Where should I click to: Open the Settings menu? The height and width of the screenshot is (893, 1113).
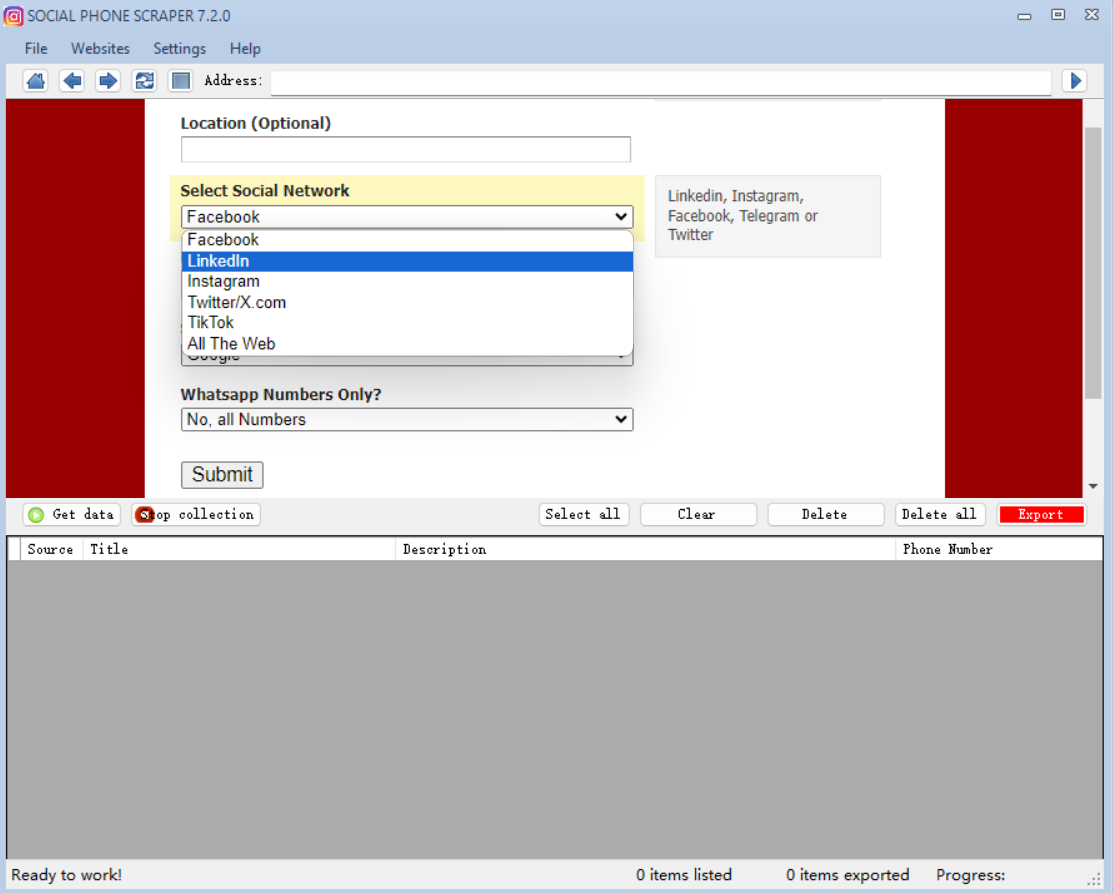[x=179, y=48]
